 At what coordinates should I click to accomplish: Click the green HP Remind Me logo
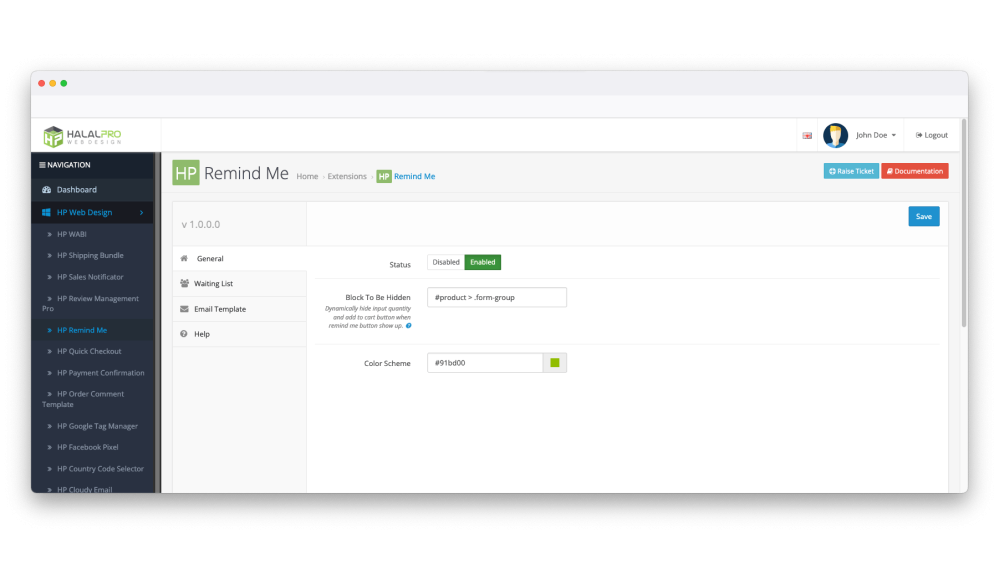click(186, 172)
